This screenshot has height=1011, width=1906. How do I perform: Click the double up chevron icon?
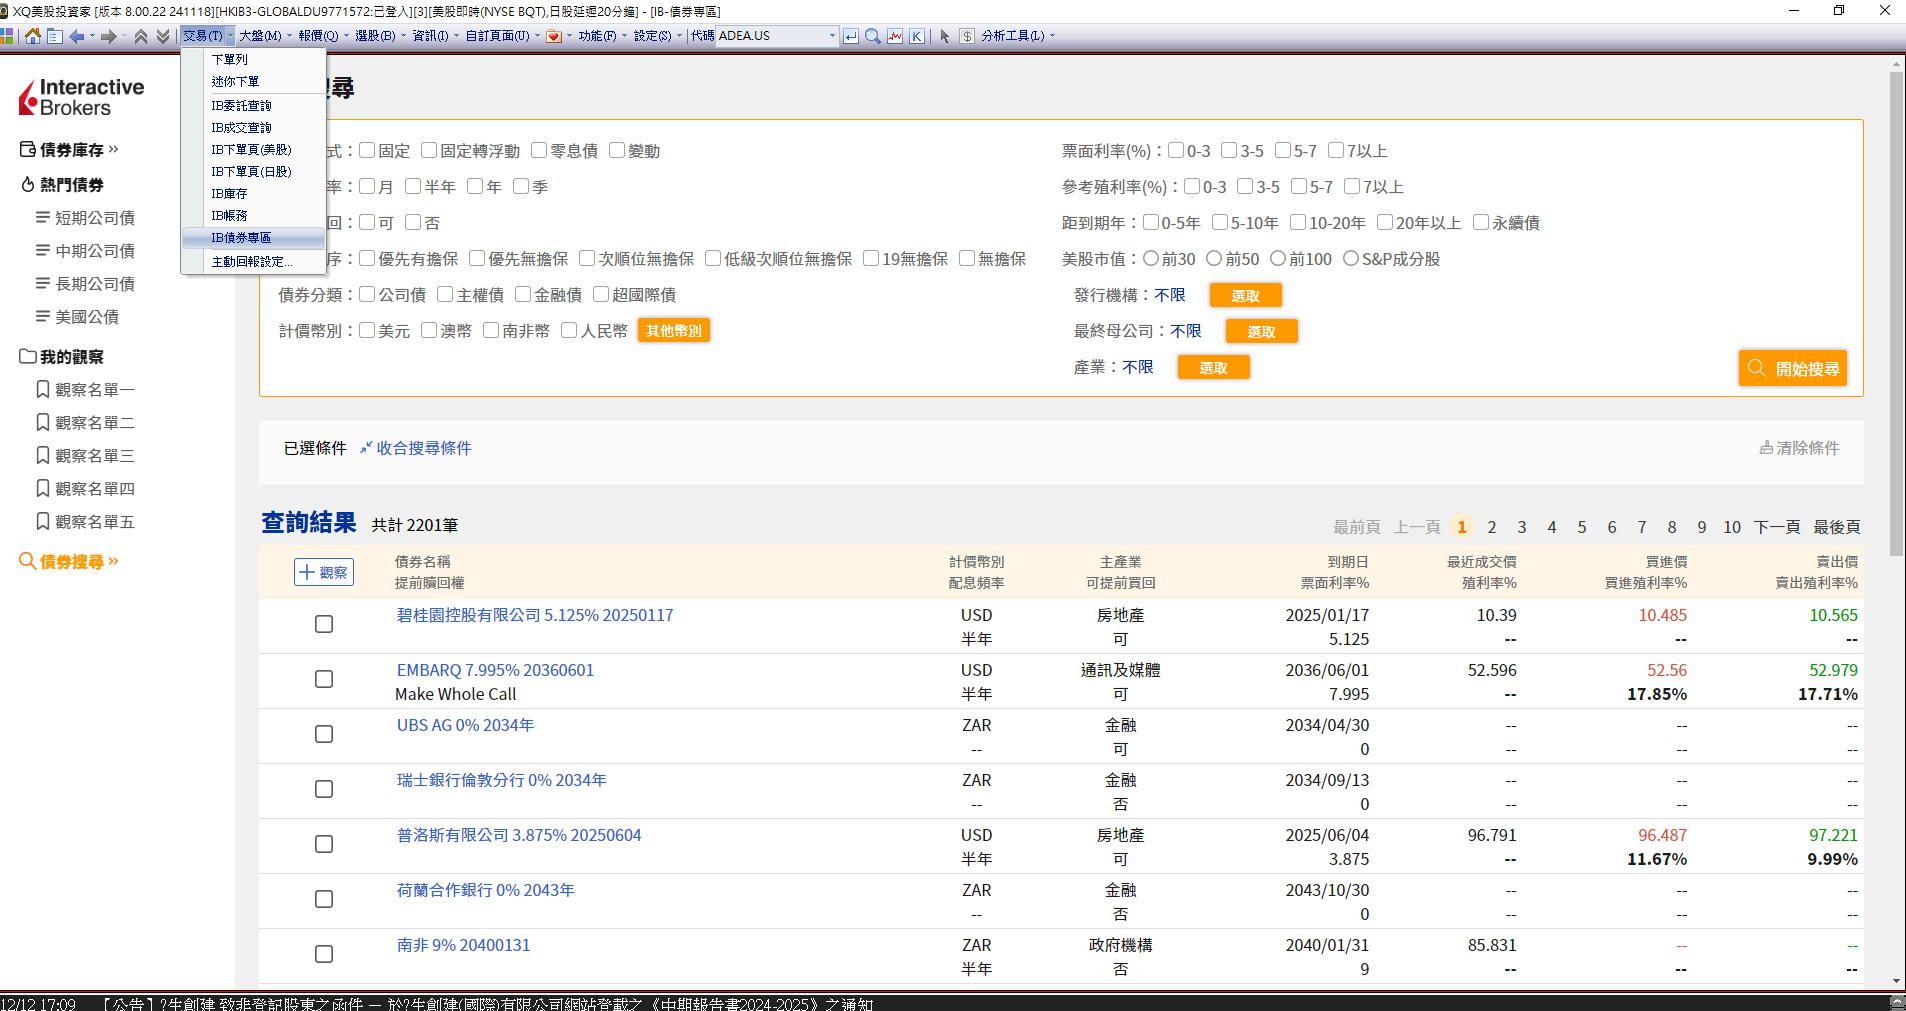click(141, 36)
